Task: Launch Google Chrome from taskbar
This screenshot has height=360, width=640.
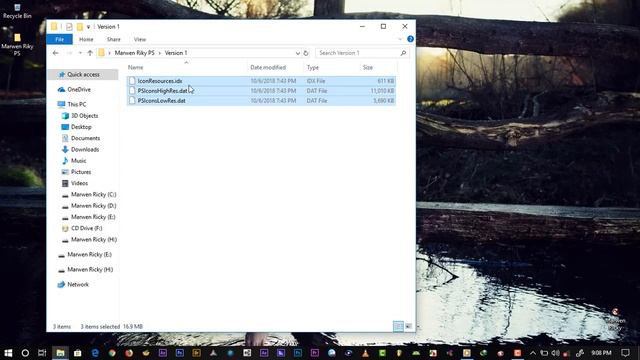Action: point(112,353)
